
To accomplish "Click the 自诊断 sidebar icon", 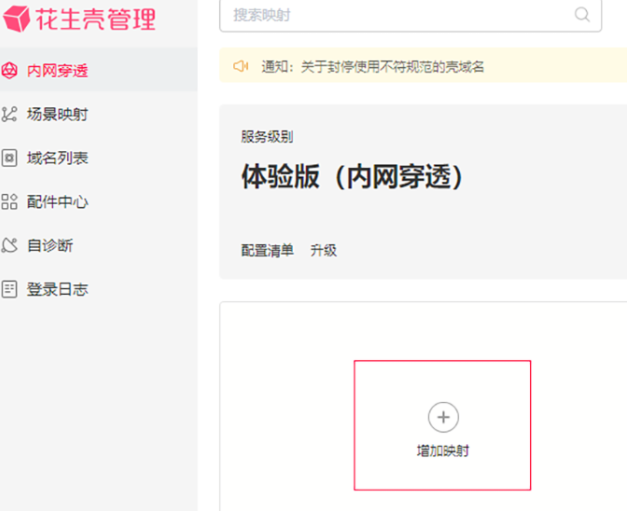I will 9,245.
